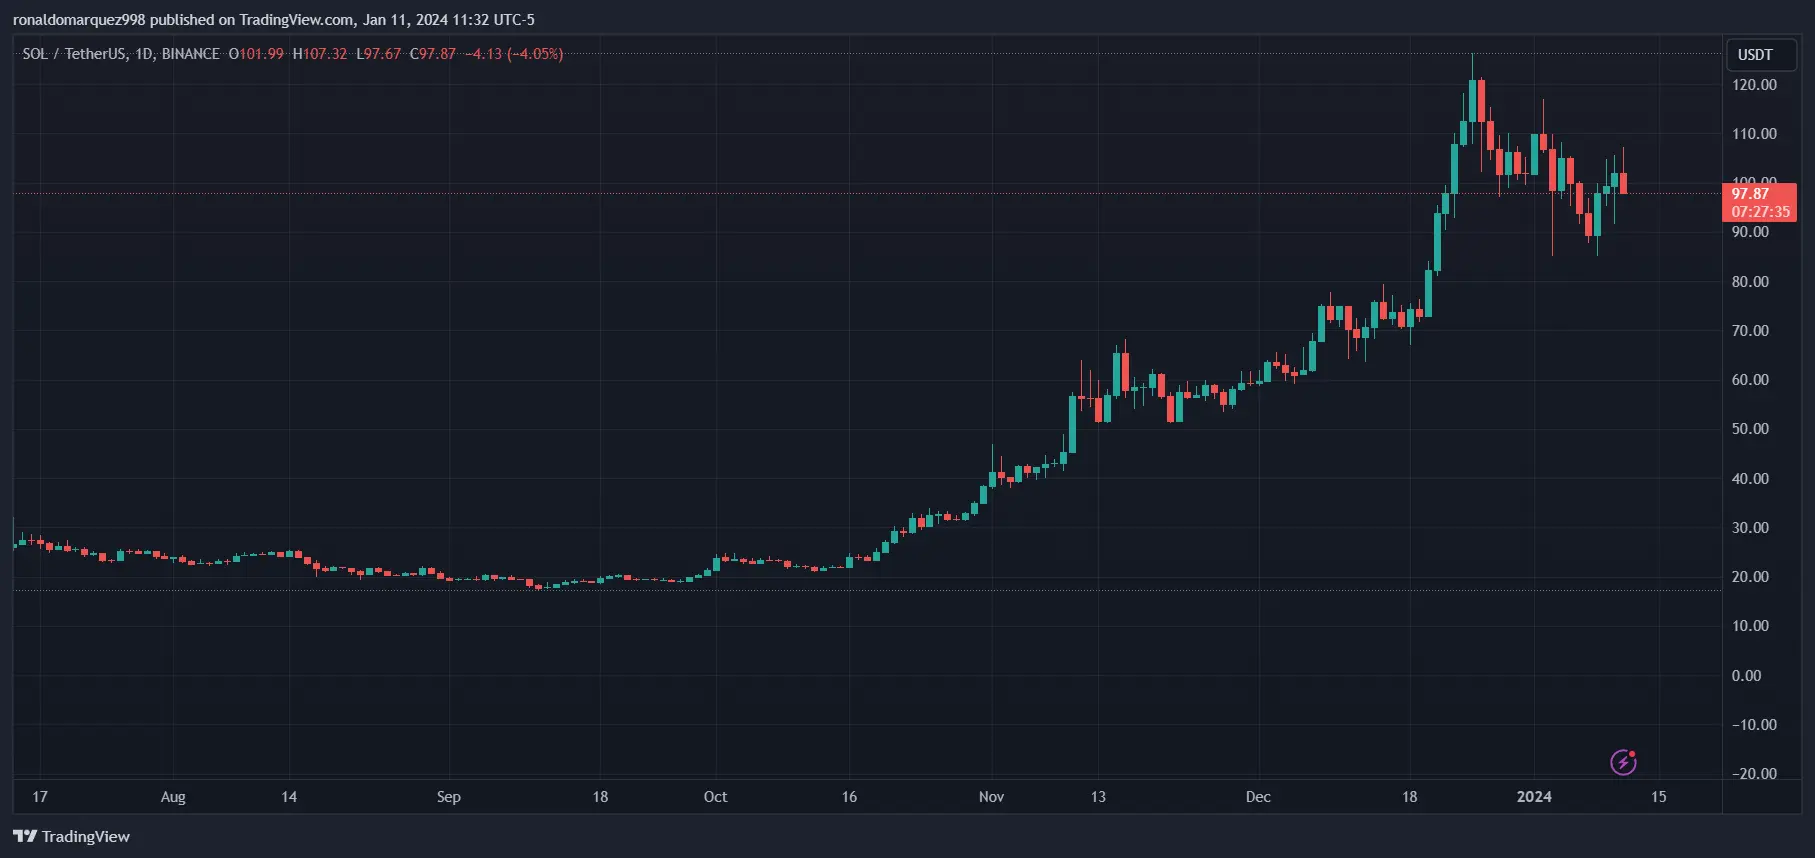Click the low value L97.67
Image resolution: width=1815 pixels, height=858 pixels.
tap(379, 54)
